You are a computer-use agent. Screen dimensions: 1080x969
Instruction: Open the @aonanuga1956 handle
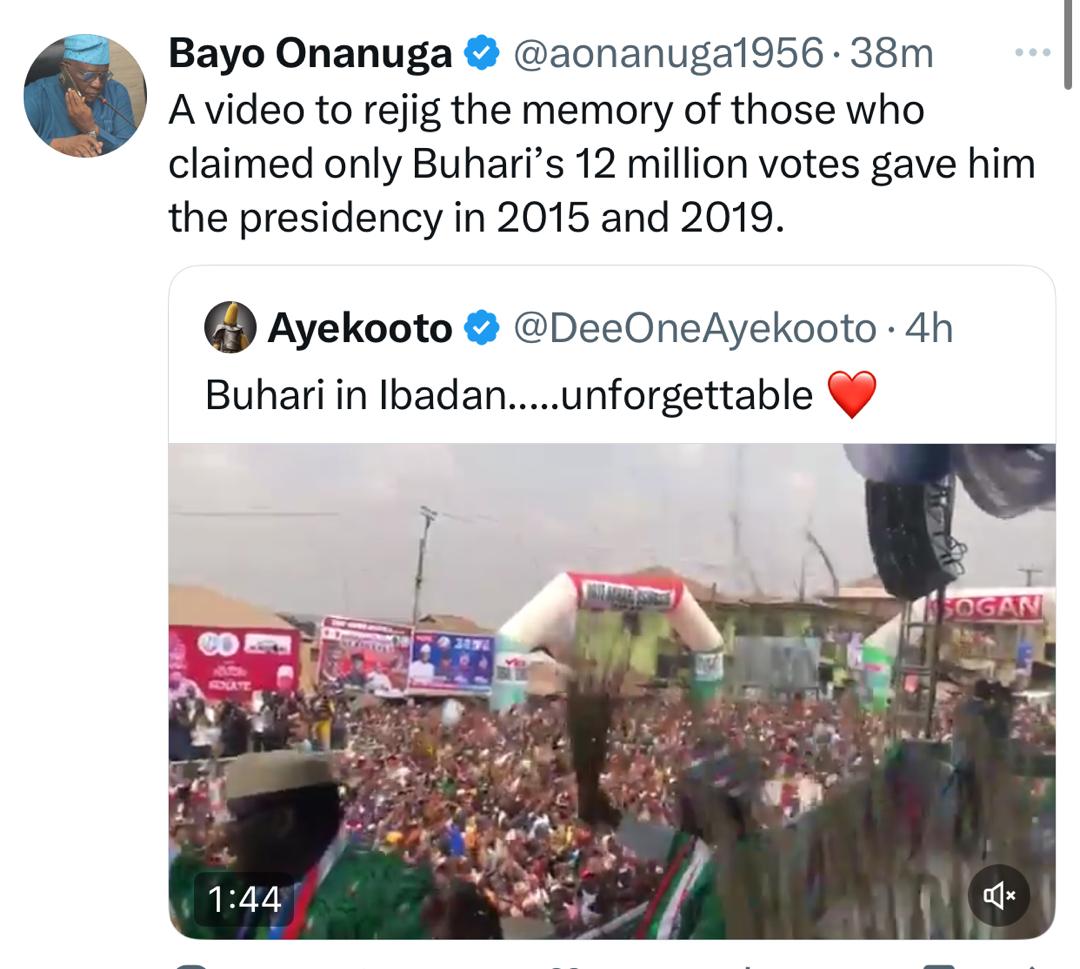click(668, 54)
